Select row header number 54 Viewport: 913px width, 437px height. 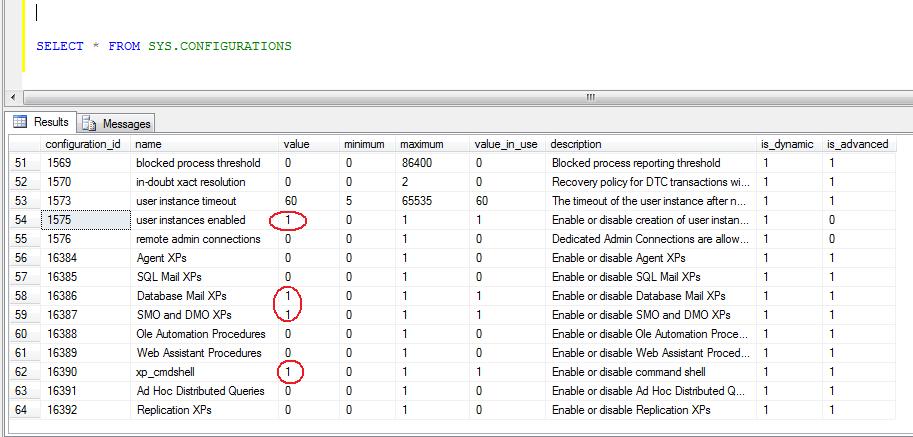[x=24, y=220]
